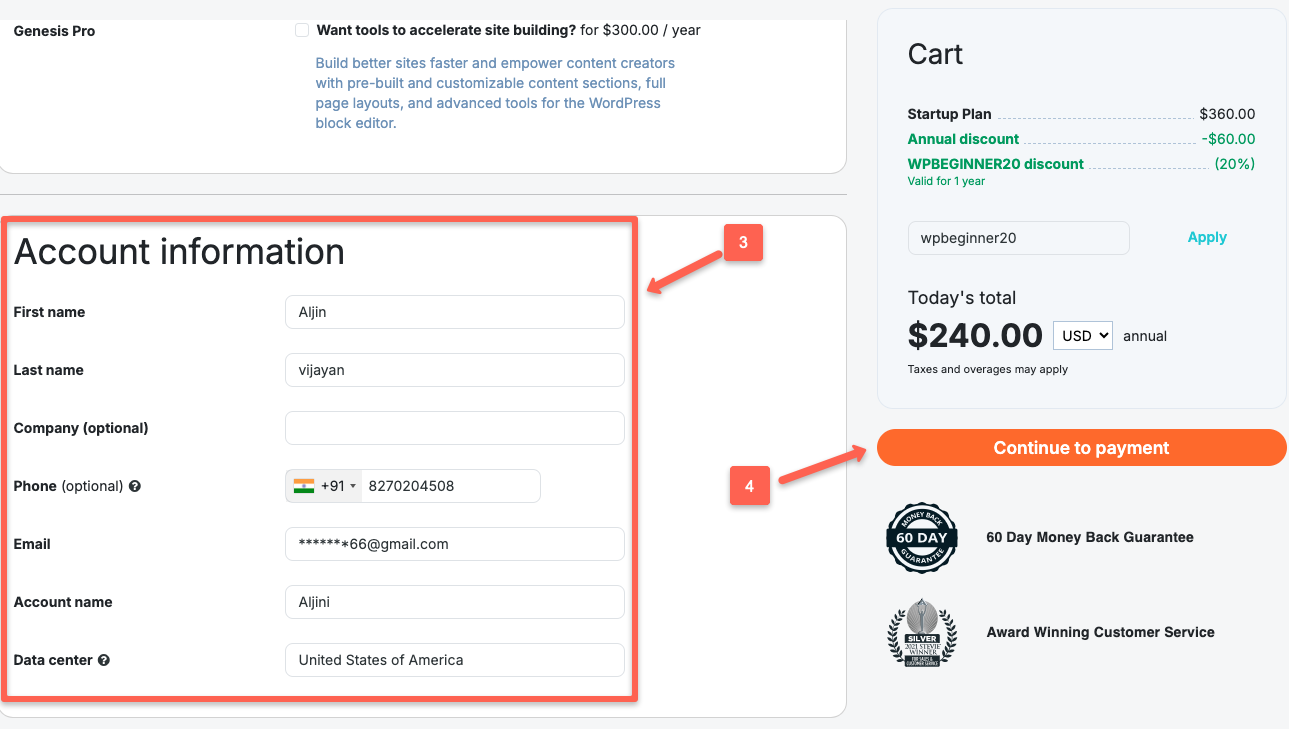Screen dimensions: 1289x729
Task: Click the numbered step 3 marker
Action: tap(744, 242)
